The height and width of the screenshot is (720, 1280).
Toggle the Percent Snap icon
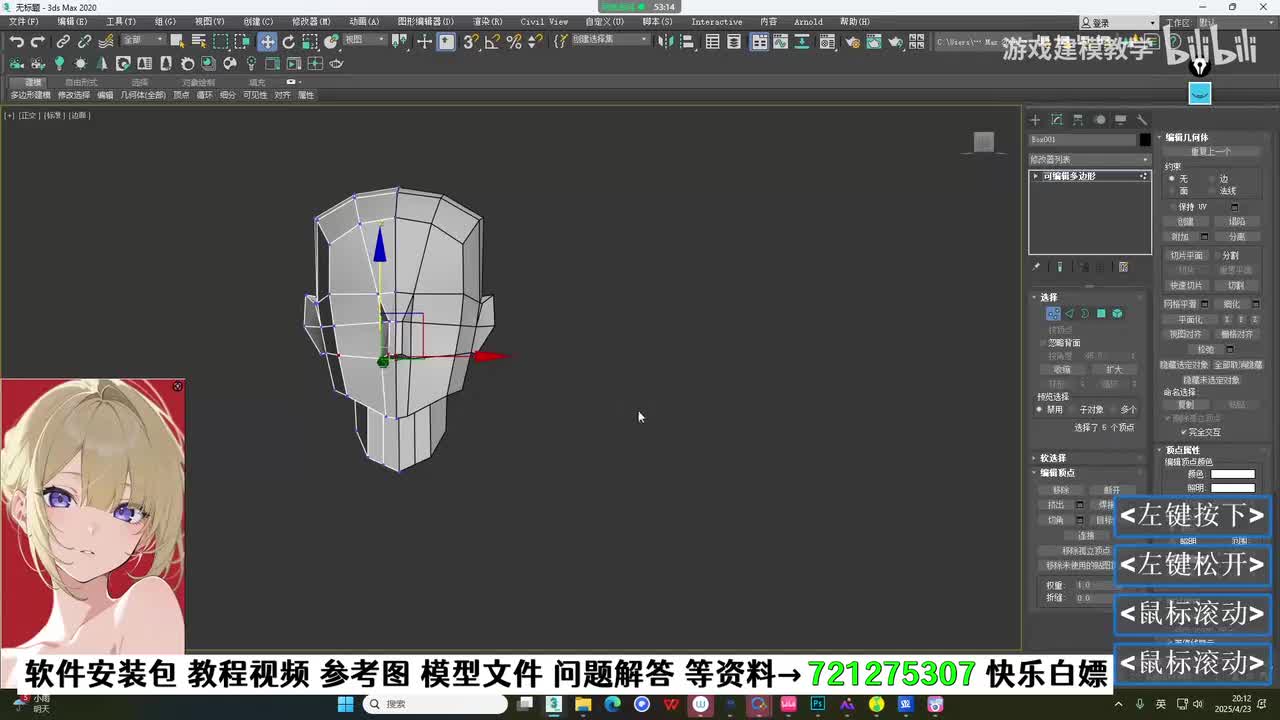514,41
